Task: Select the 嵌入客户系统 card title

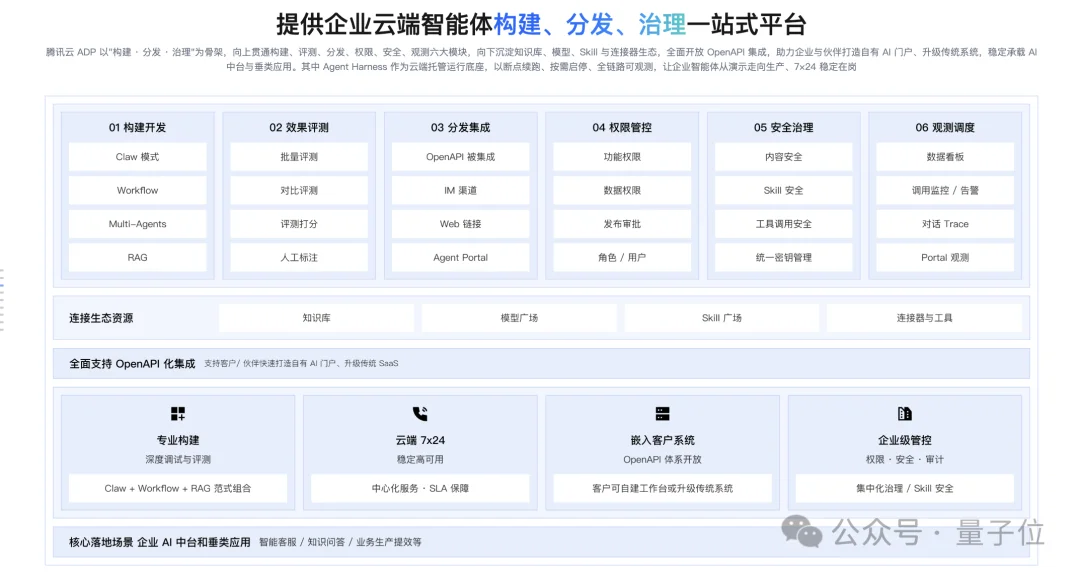Action: point(663,440)
